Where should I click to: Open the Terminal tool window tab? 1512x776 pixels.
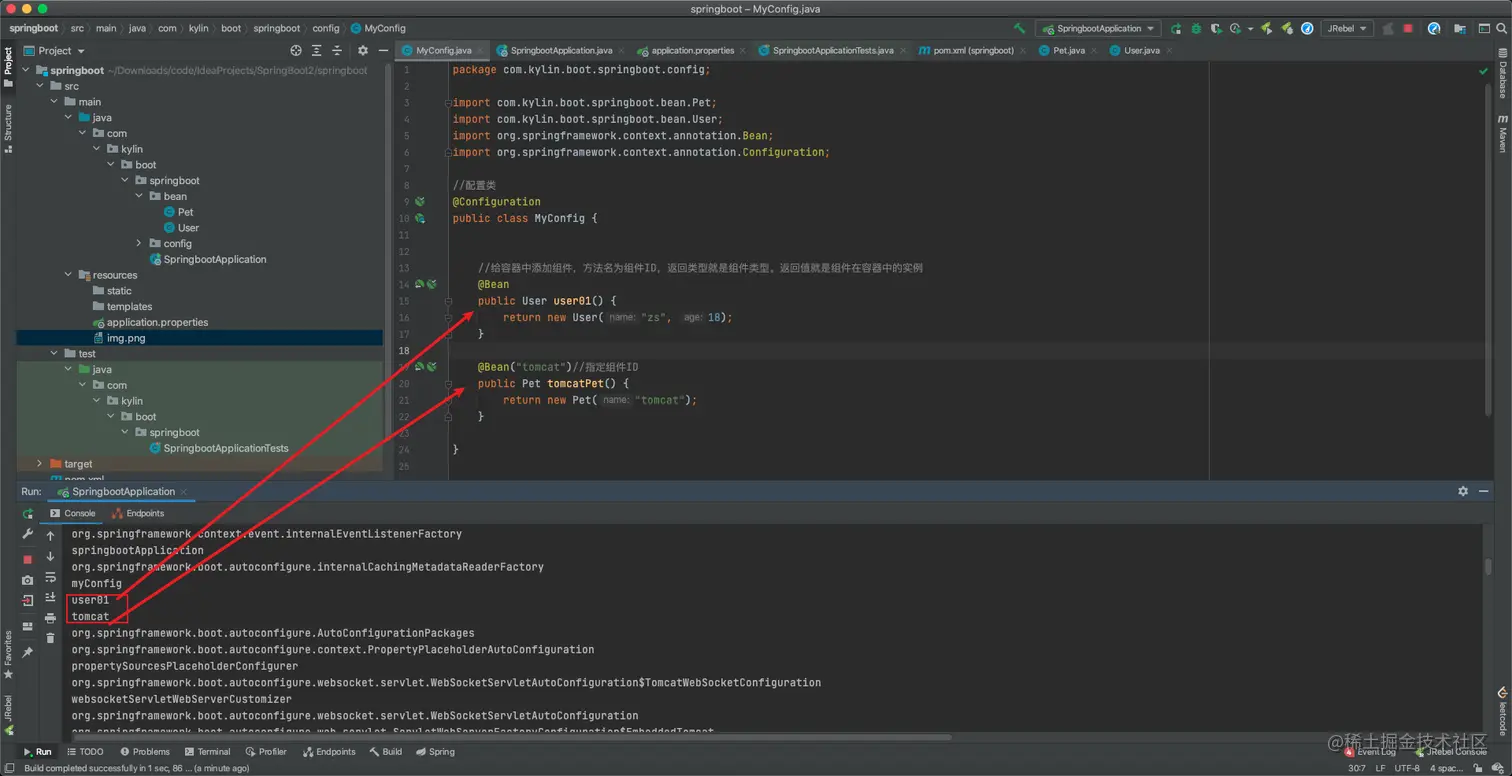click(x=207, y=752)
